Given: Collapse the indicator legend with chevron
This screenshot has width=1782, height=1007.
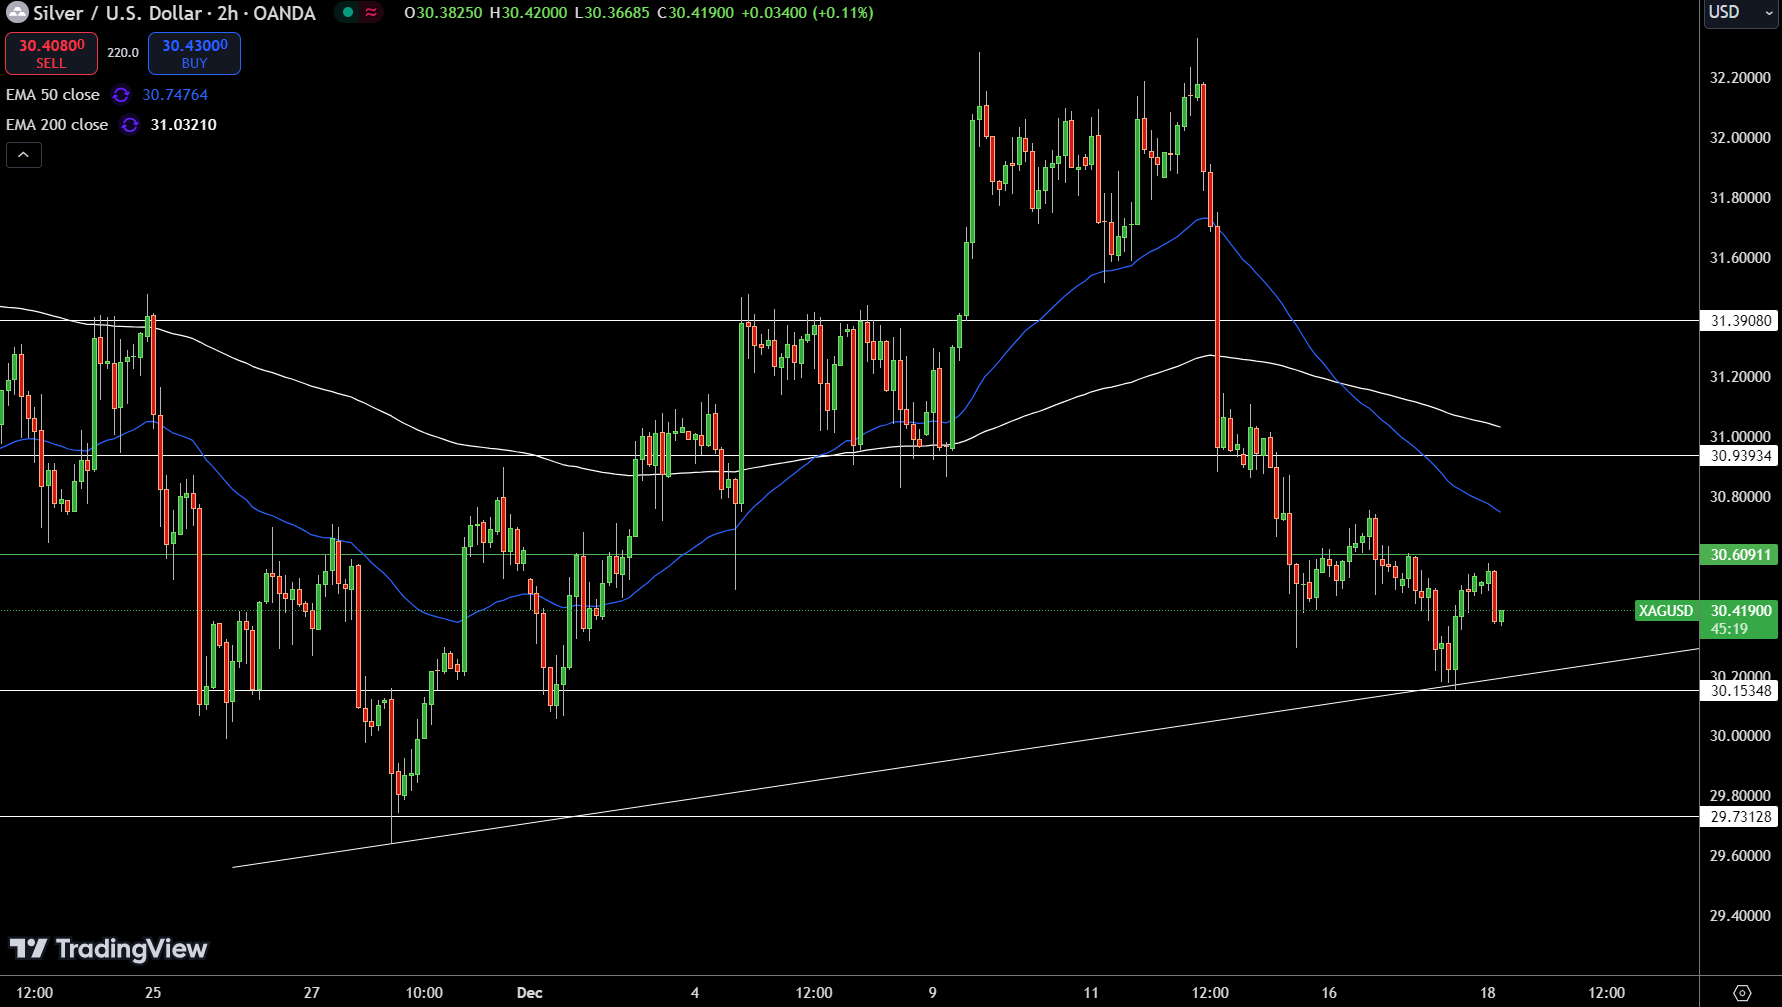Looking at the screenshot, I should 24,155.
